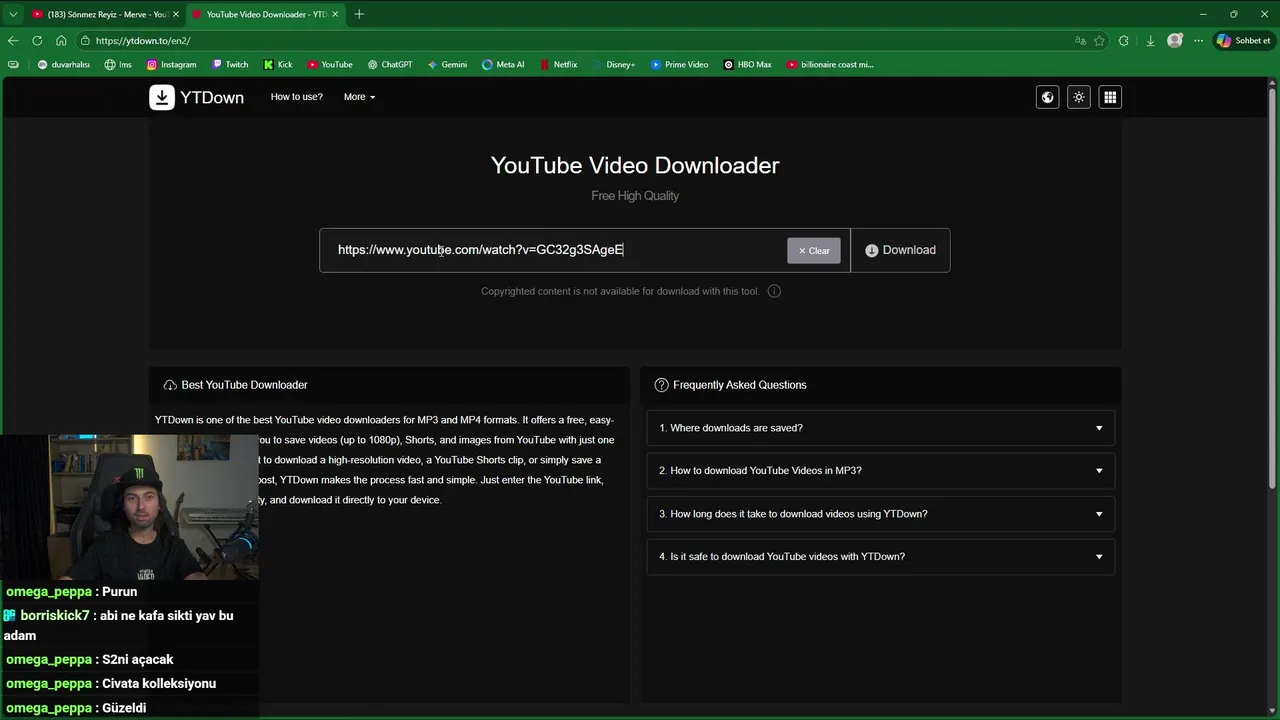
Task: Click the chat username borriskick7
Action: tap(54, 616)
